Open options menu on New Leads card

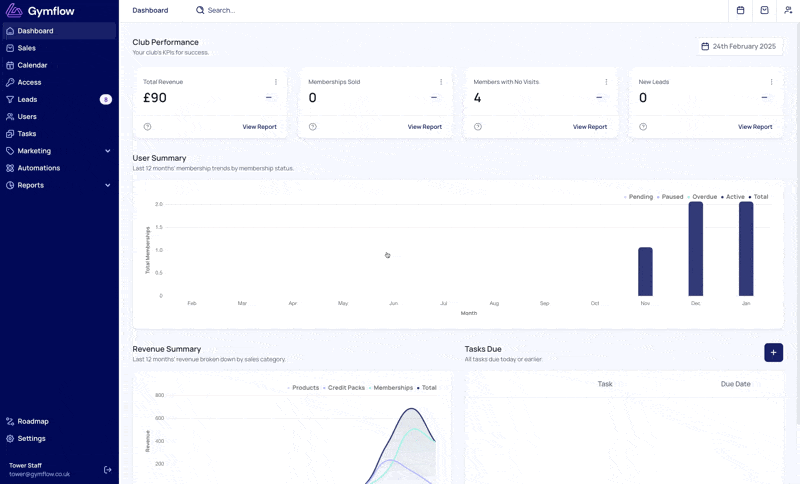(771, 82)
